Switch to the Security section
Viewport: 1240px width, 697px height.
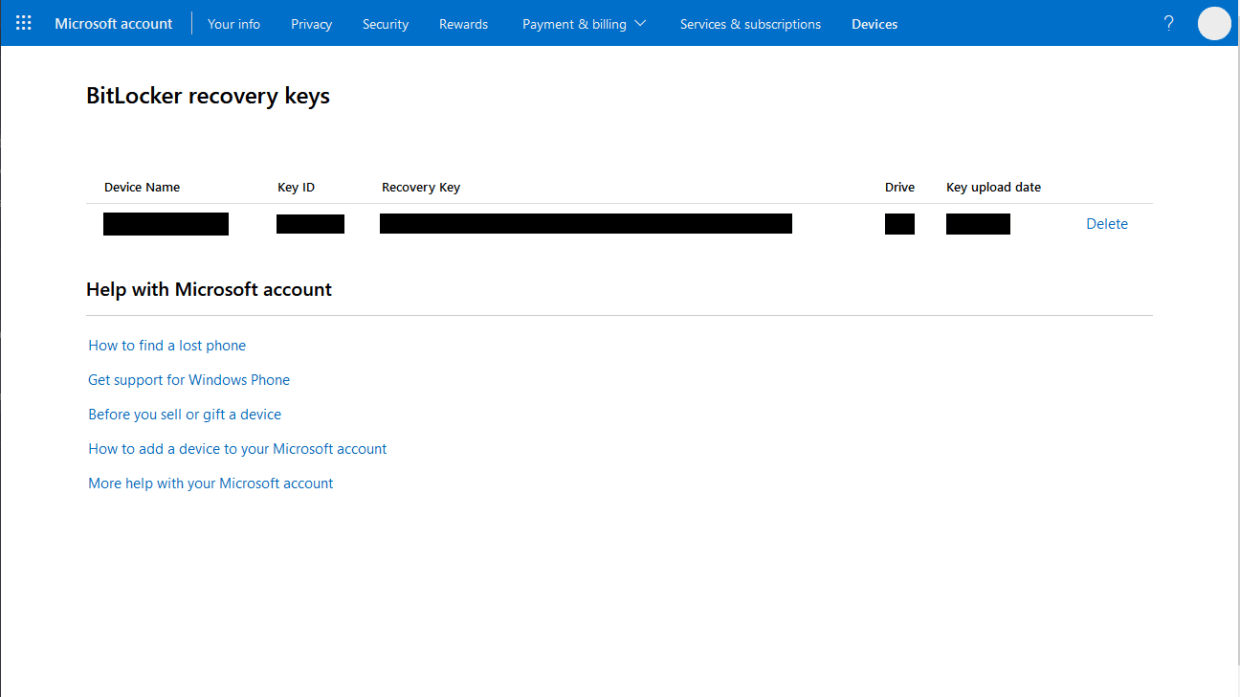pyautogui.click(x=385, y=23)
